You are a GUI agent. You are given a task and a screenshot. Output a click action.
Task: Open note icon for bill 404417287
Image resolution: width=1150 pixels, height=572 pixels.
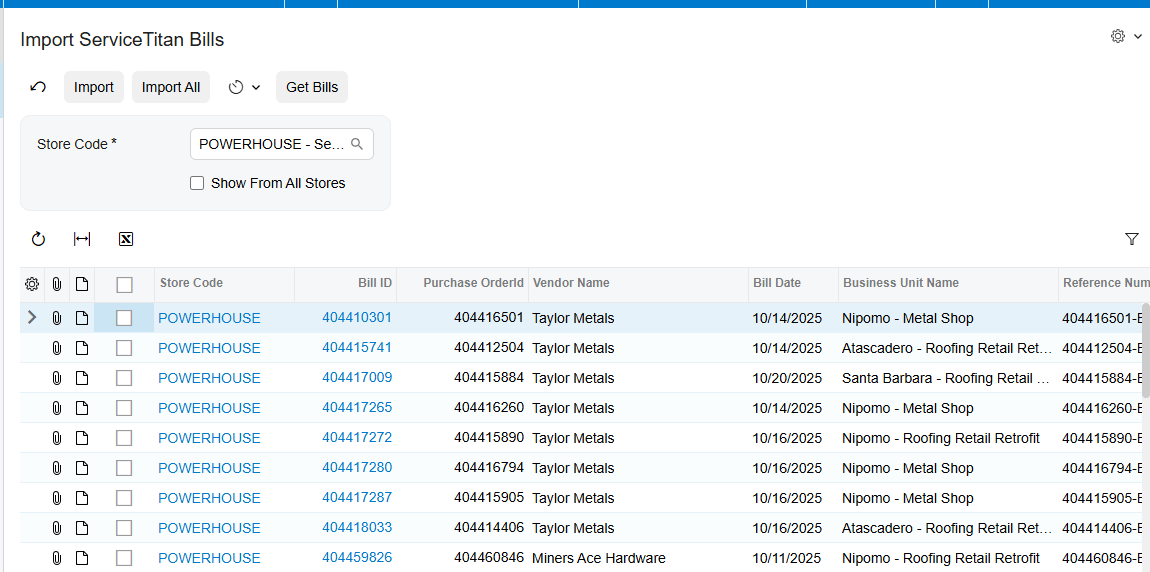[81, 499]
